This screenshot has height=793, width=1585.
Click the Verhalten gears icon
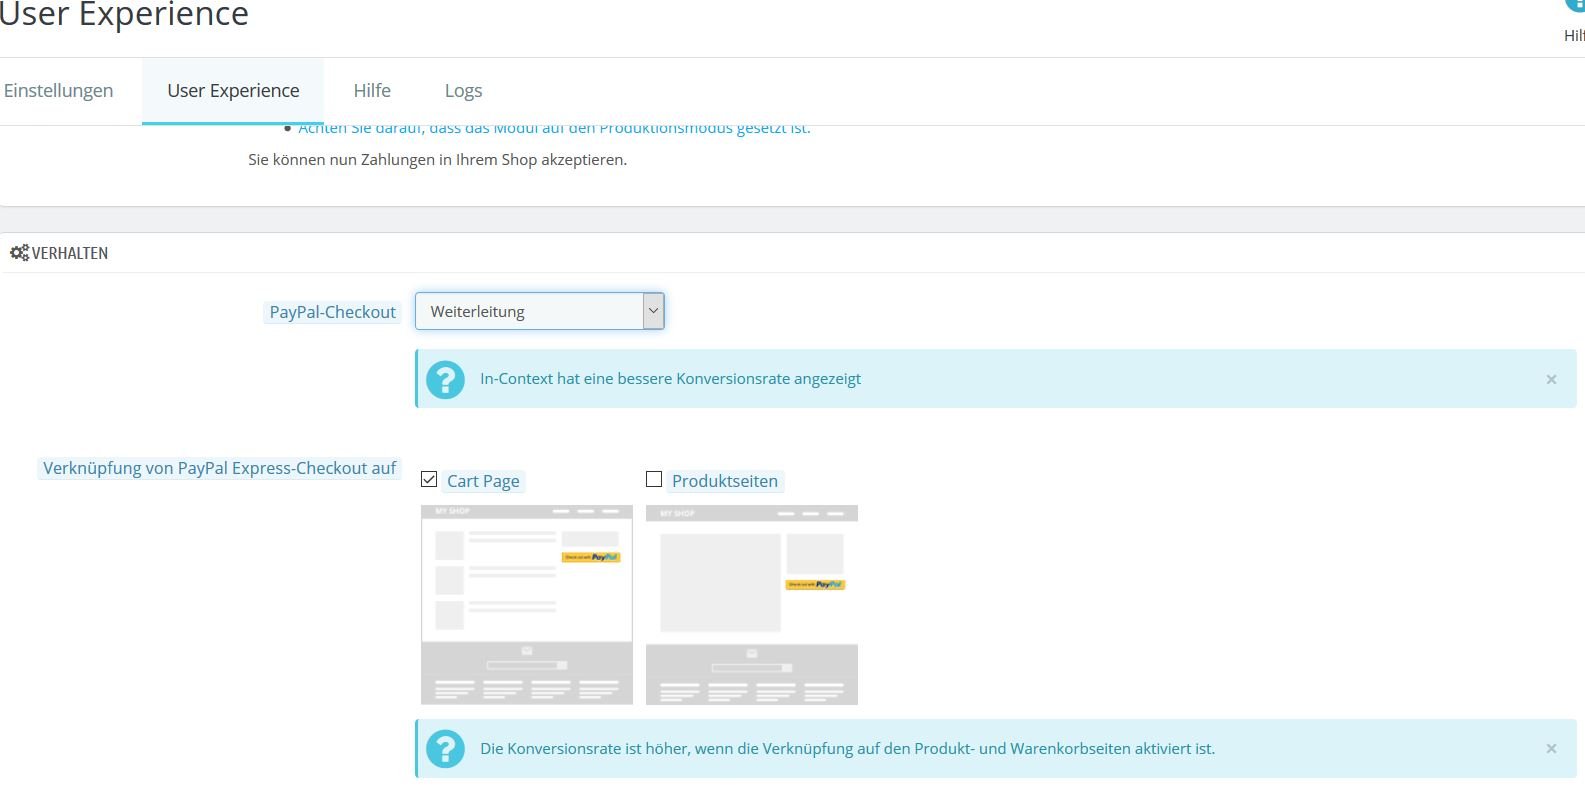19,253
